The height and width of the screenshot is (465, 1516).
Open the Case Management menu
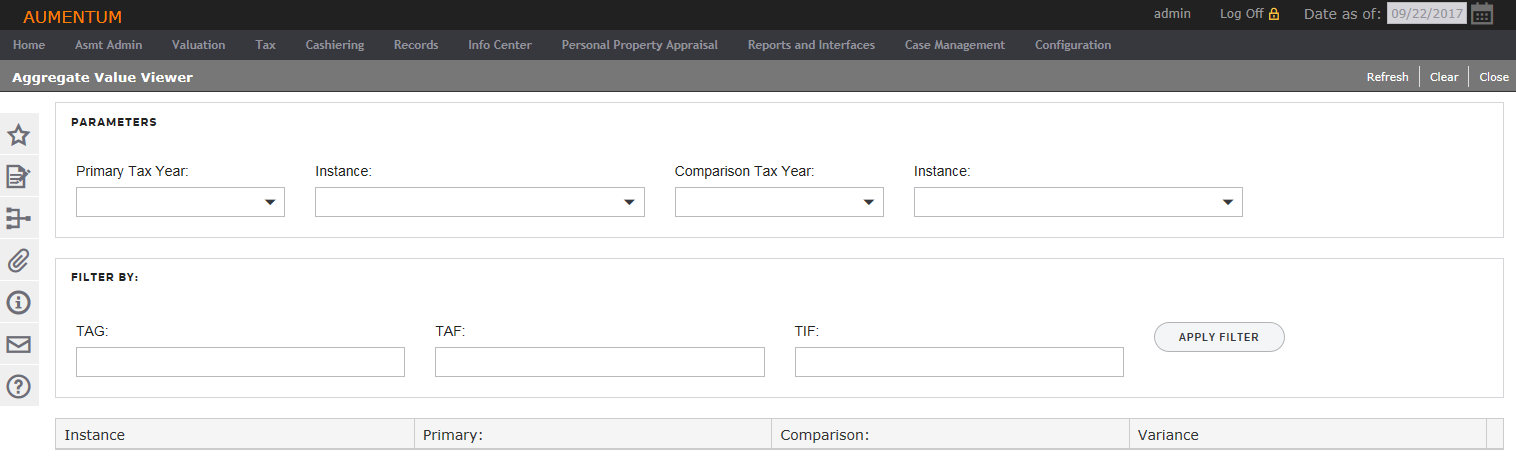point(955,45)
